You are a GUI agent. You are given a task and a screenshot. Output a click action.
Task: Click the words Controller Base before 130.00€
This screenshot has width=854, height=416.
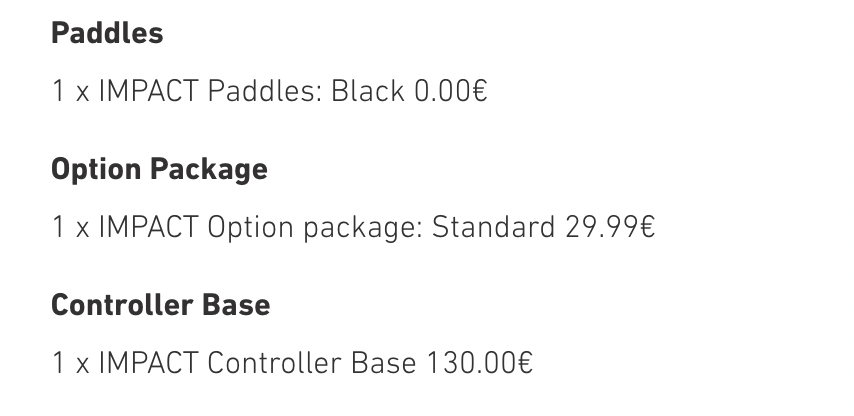(x=312, y=363)
